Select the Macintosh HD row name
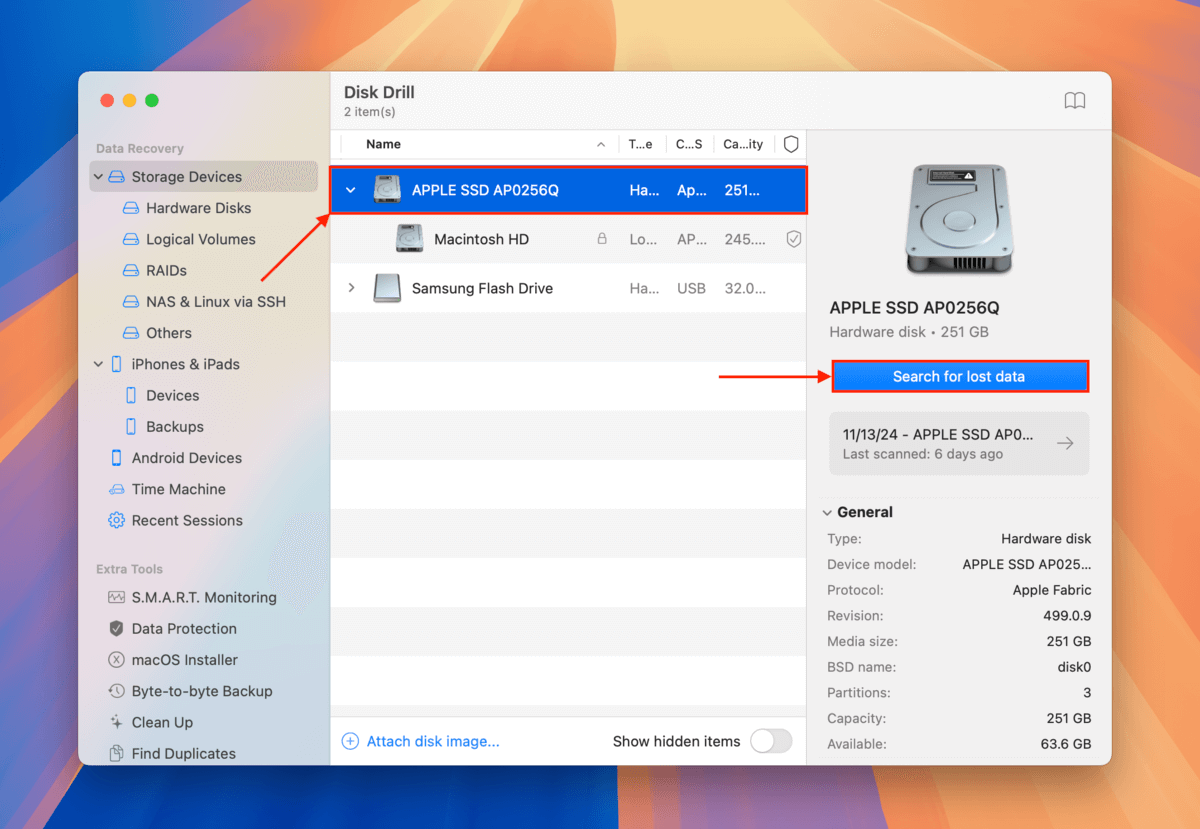This screenshot has height=829, width=1200. click(481, 239)
